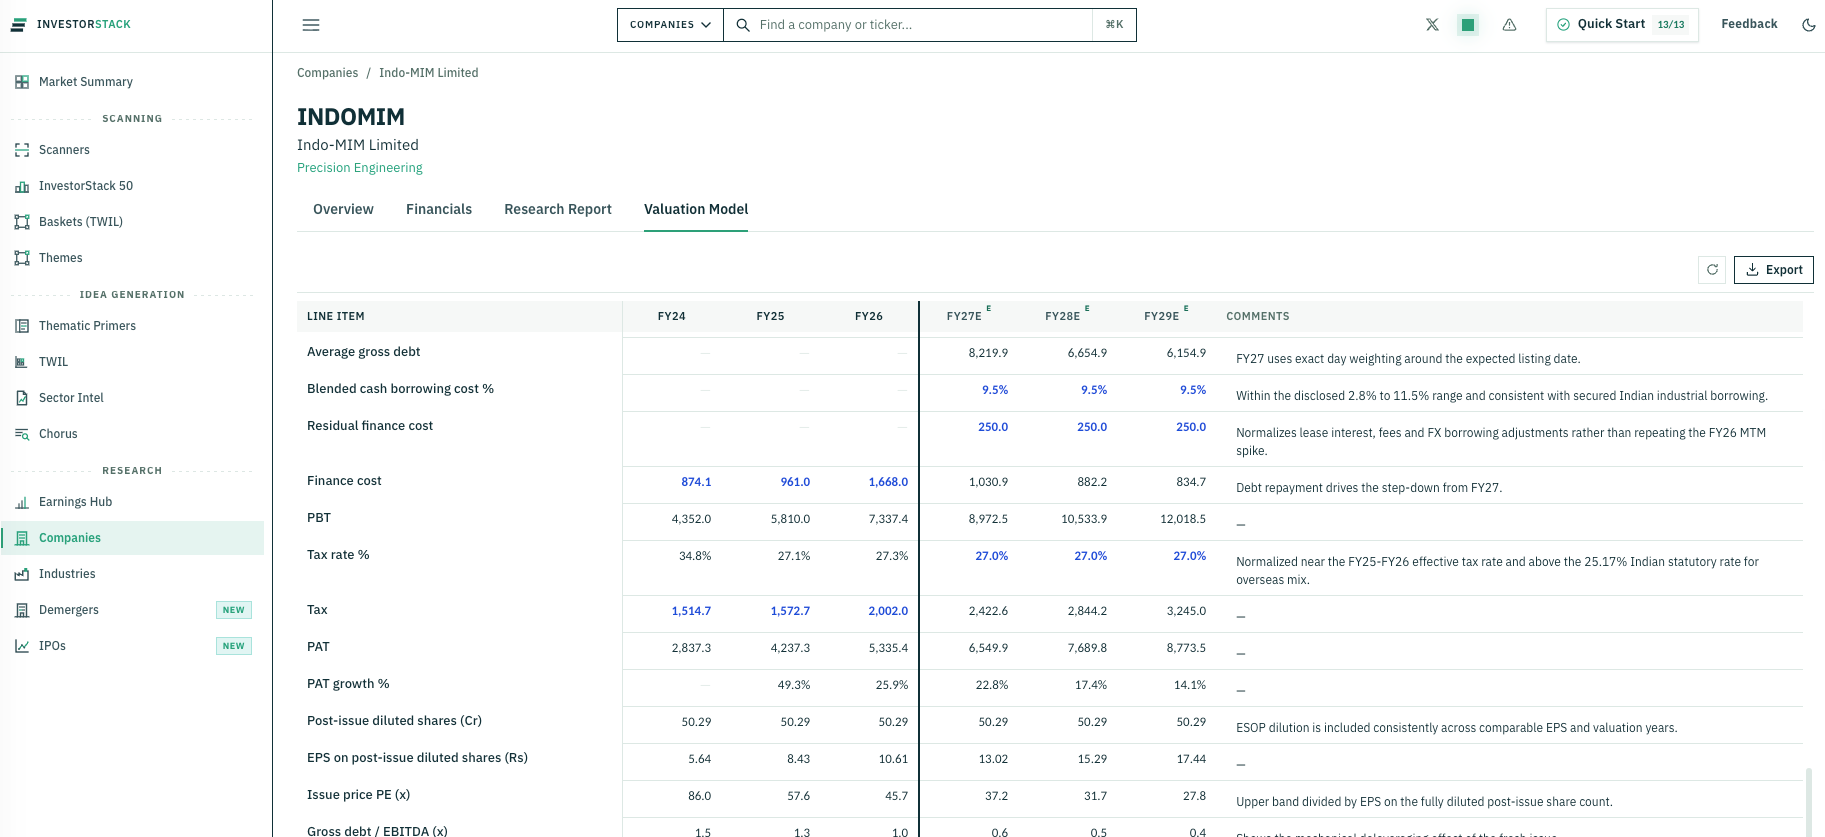This screenshot has height=837, width=1825.
Task: Click the Export button
Action: pos(1773,270)
